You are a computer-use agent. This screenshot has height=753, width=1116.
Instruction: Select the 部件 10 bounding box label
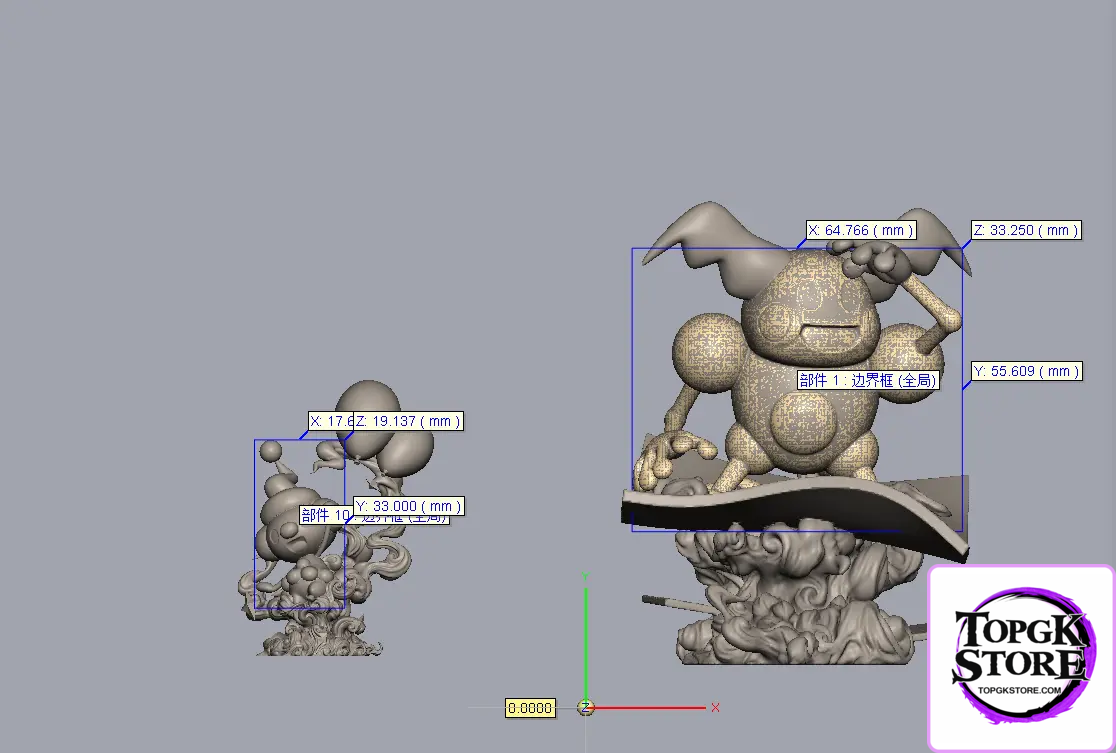point(326,515)
